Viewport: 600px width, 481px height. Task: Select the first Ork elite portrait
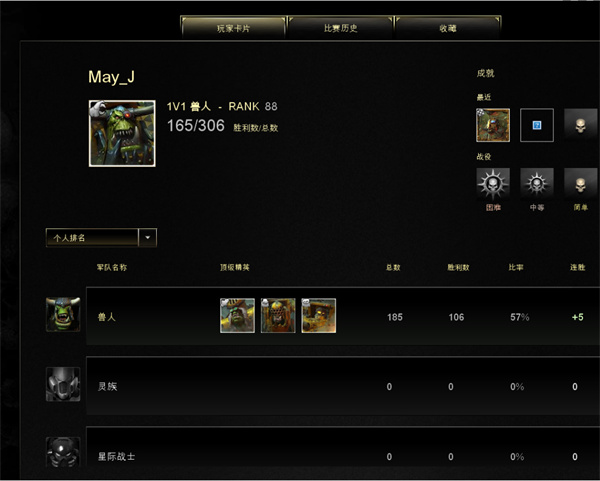point(237,316)
